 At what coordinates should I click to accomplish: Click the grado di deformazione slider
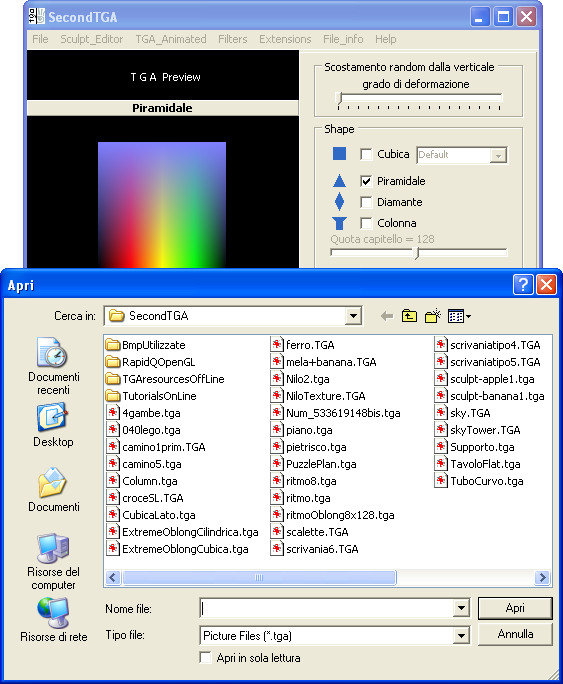[419, 99]
